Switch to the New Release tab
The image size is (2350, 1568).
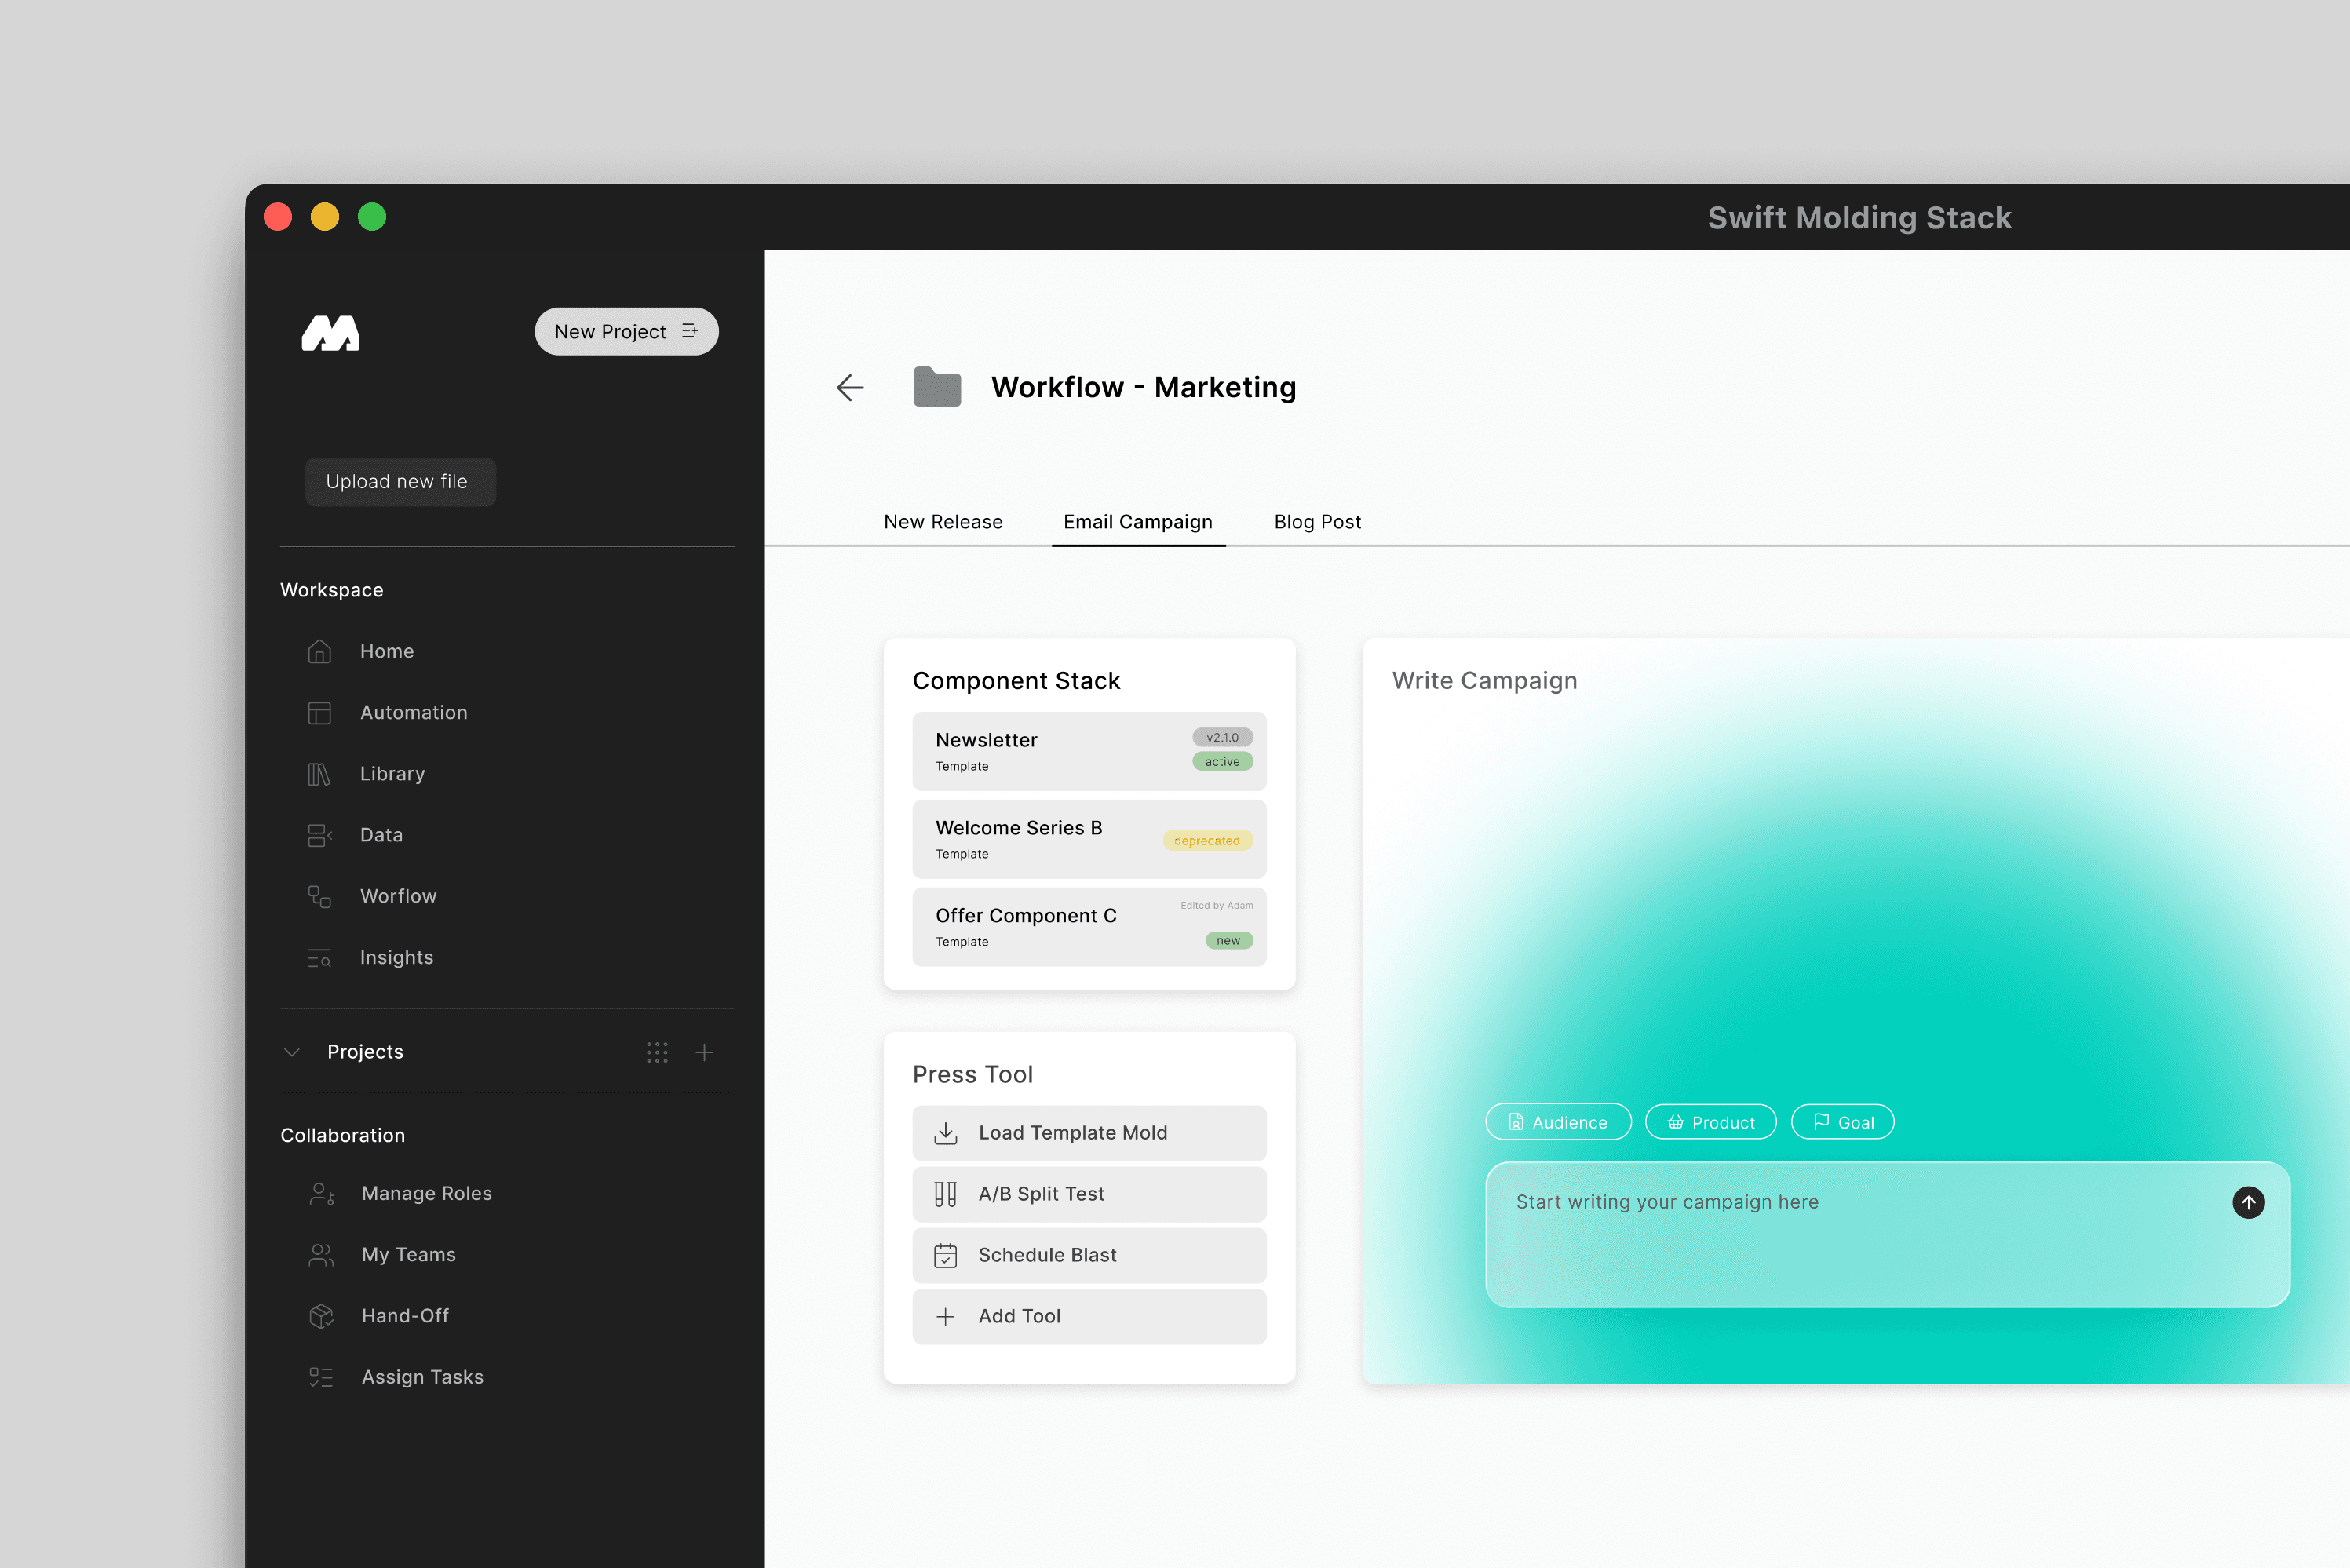click(943, 522)
